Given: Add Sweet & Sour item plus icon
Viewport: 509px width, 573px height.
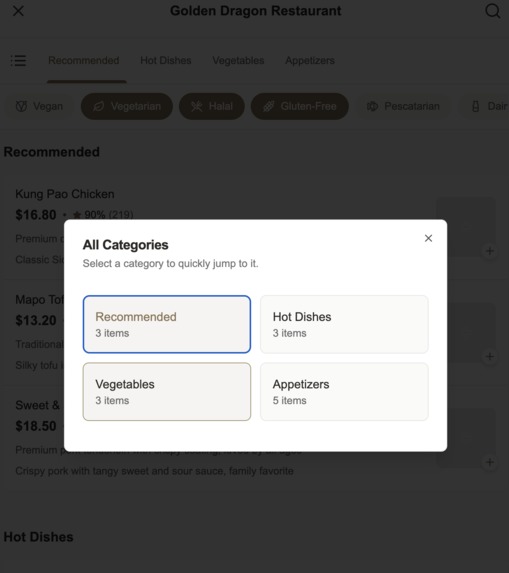Looking at the screenshot, I should pos(490,462).
